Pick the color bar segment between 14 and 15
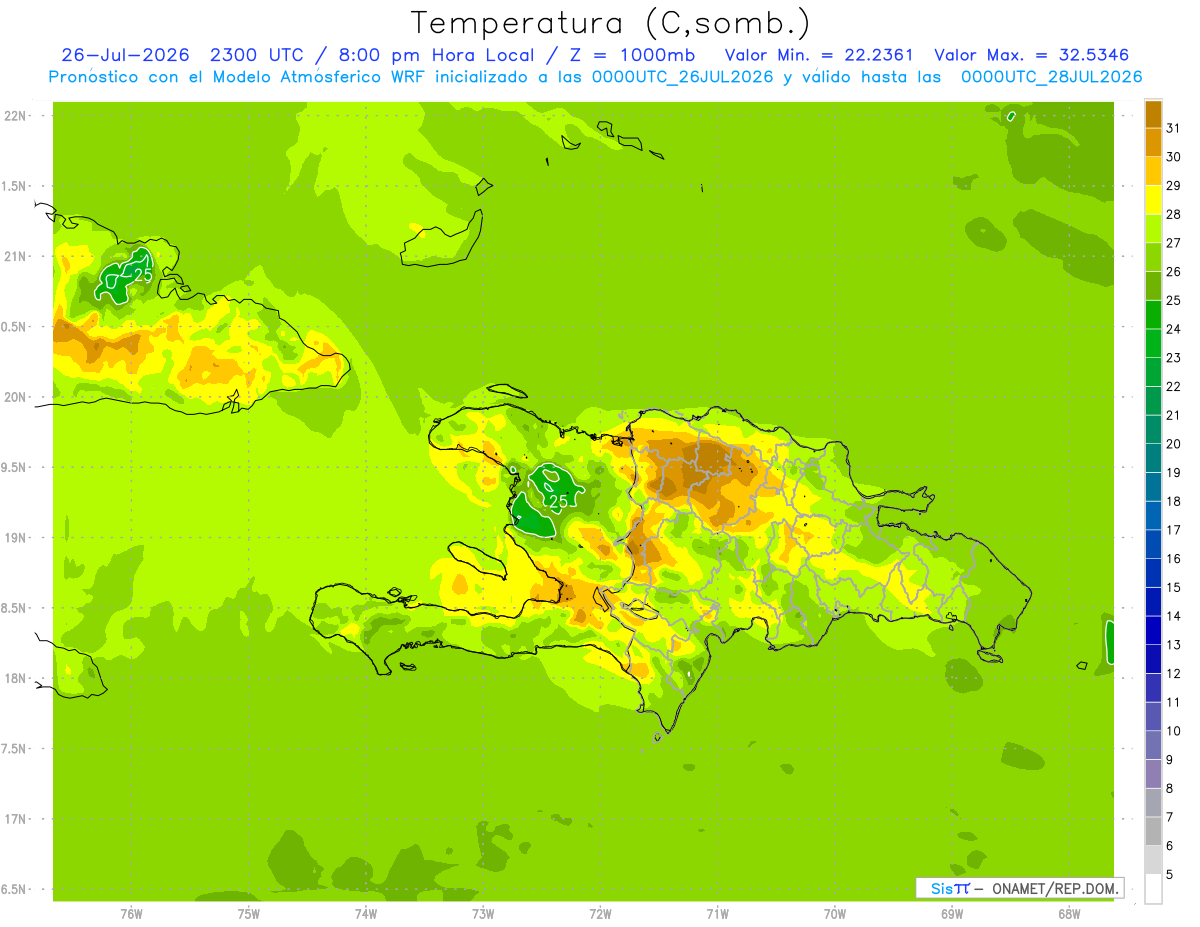The image size is (1200, 927). 1153,602
